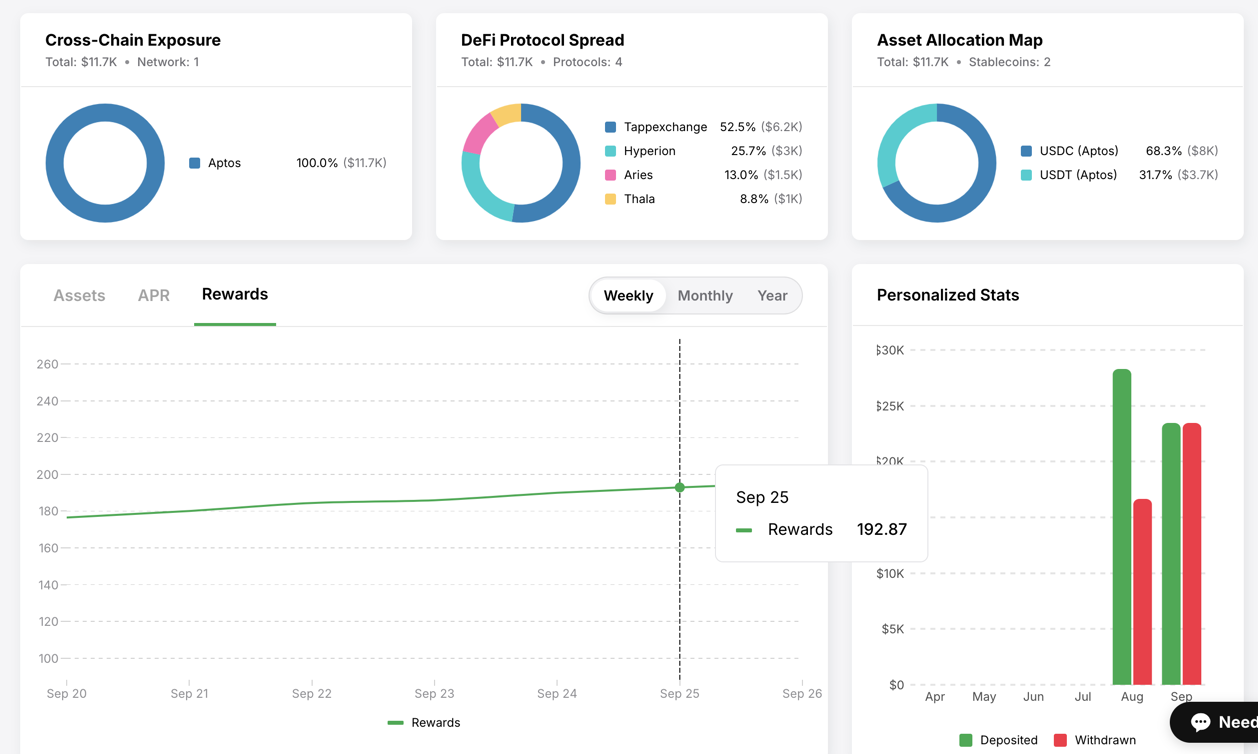Switch to the Assets tab
1258x754 pixels.
click(x=79, y=296)
